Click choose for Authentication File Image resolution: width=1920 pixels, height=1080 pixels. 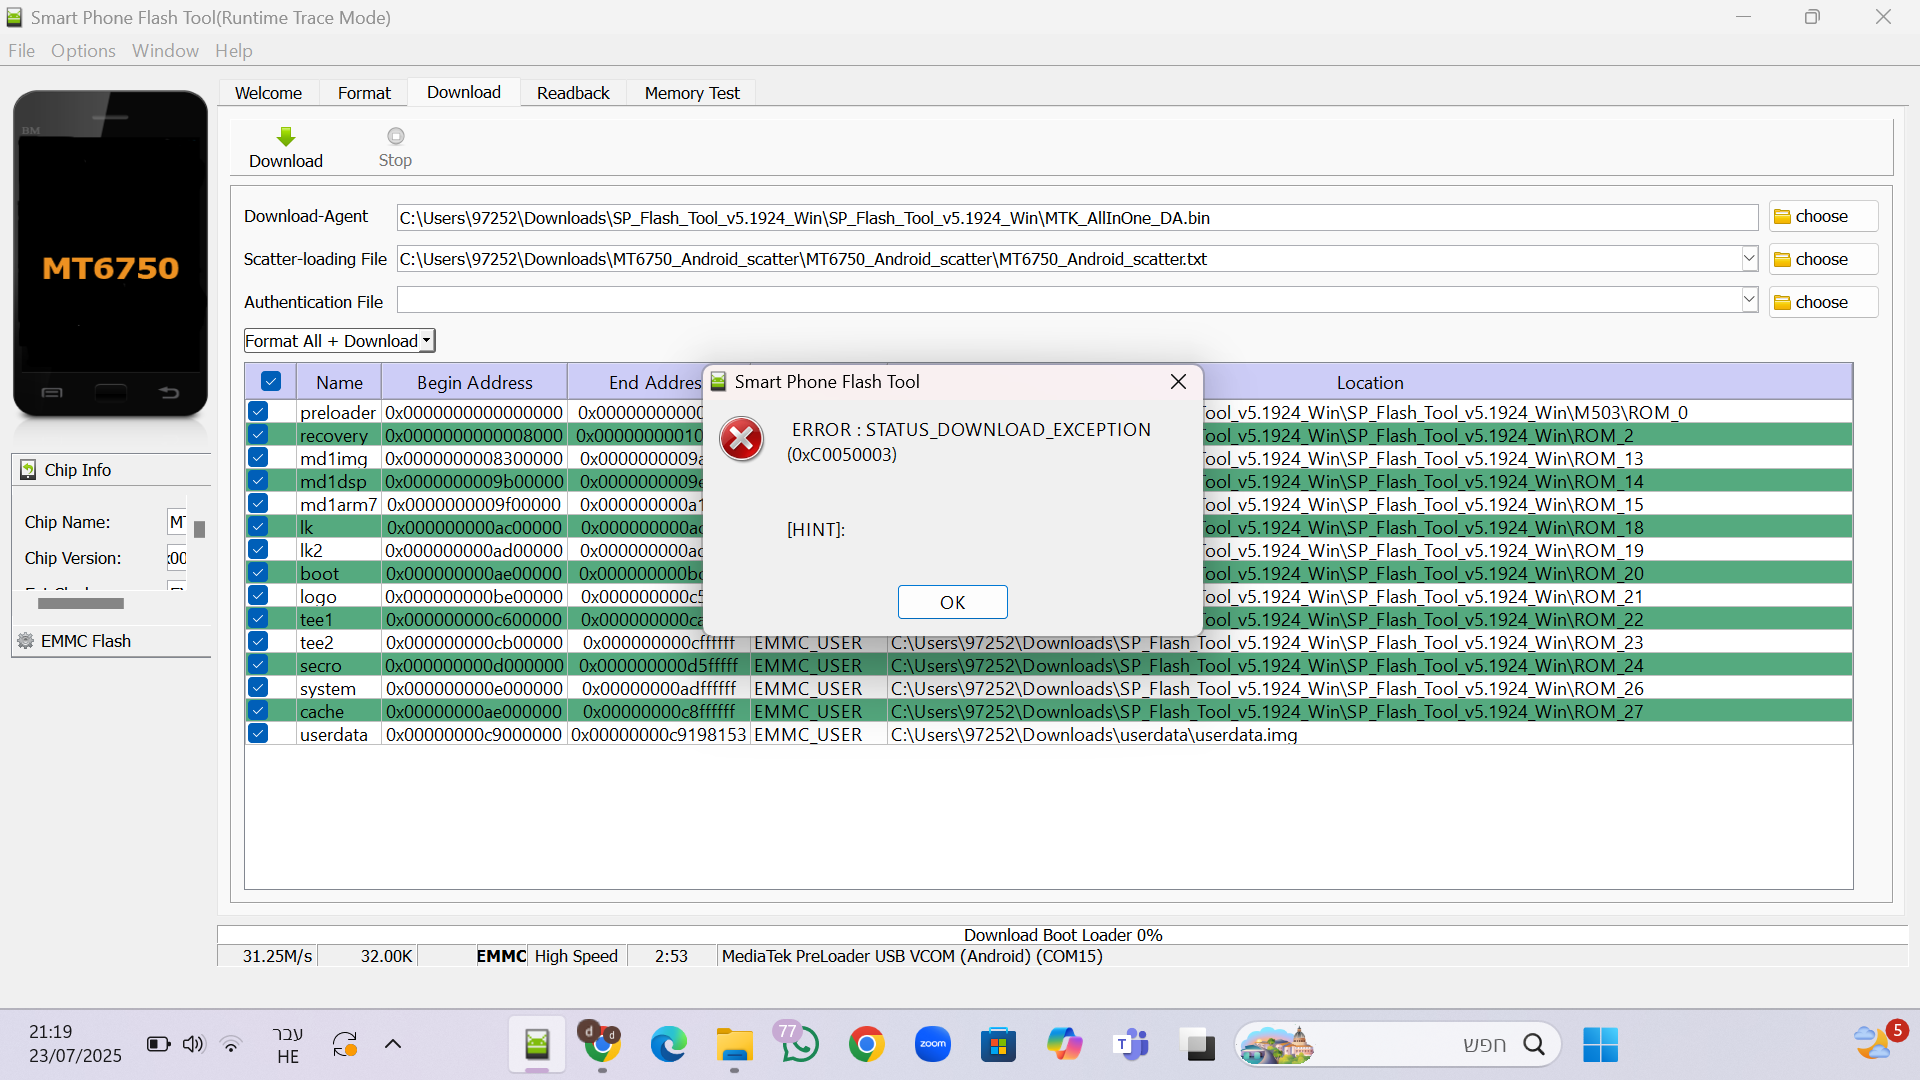(x=1823, y=303)
